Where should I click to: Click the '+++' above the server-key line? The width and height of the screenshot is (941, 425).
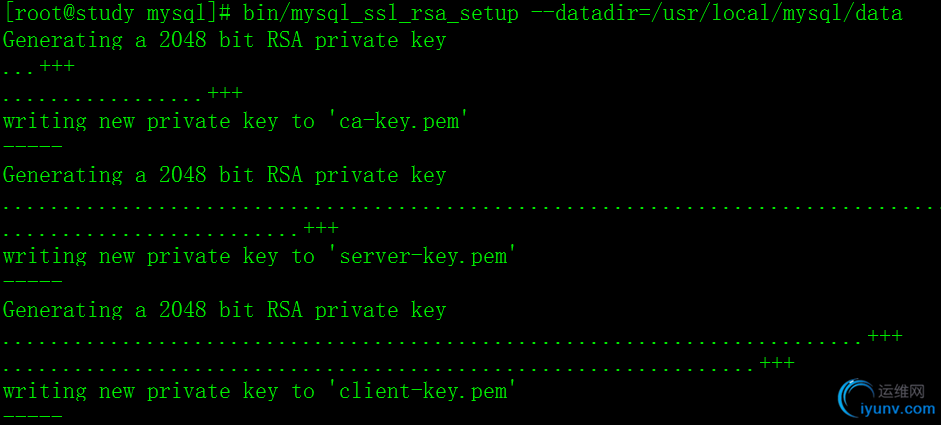321,228
